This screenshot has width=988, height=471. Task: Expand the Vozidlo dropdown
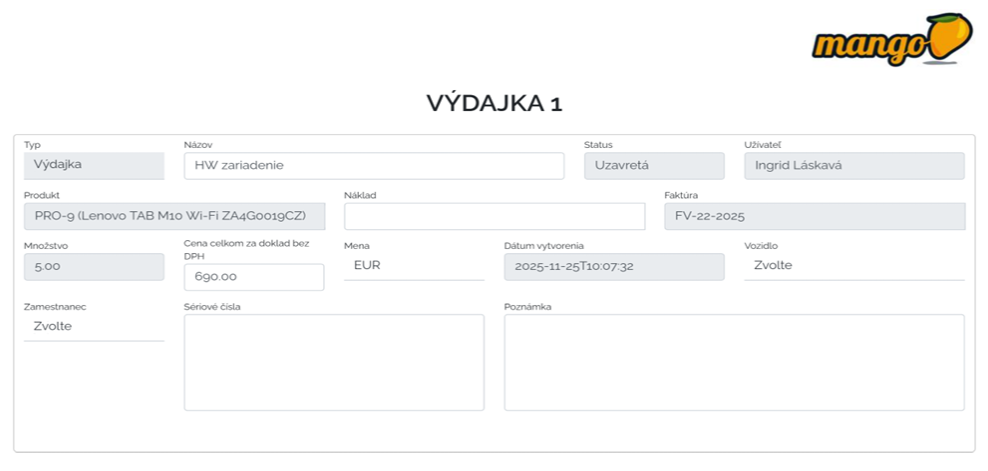853,266
